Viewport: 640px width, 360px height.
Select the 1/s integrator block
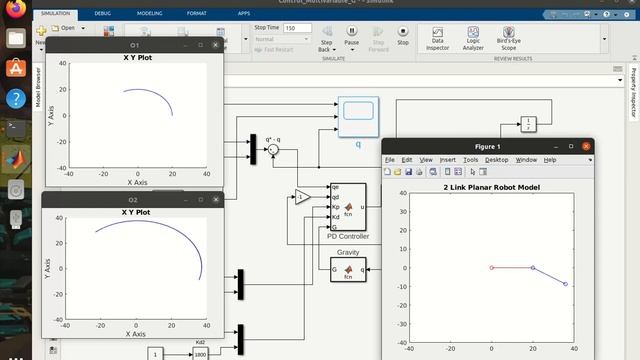(528, 124)
